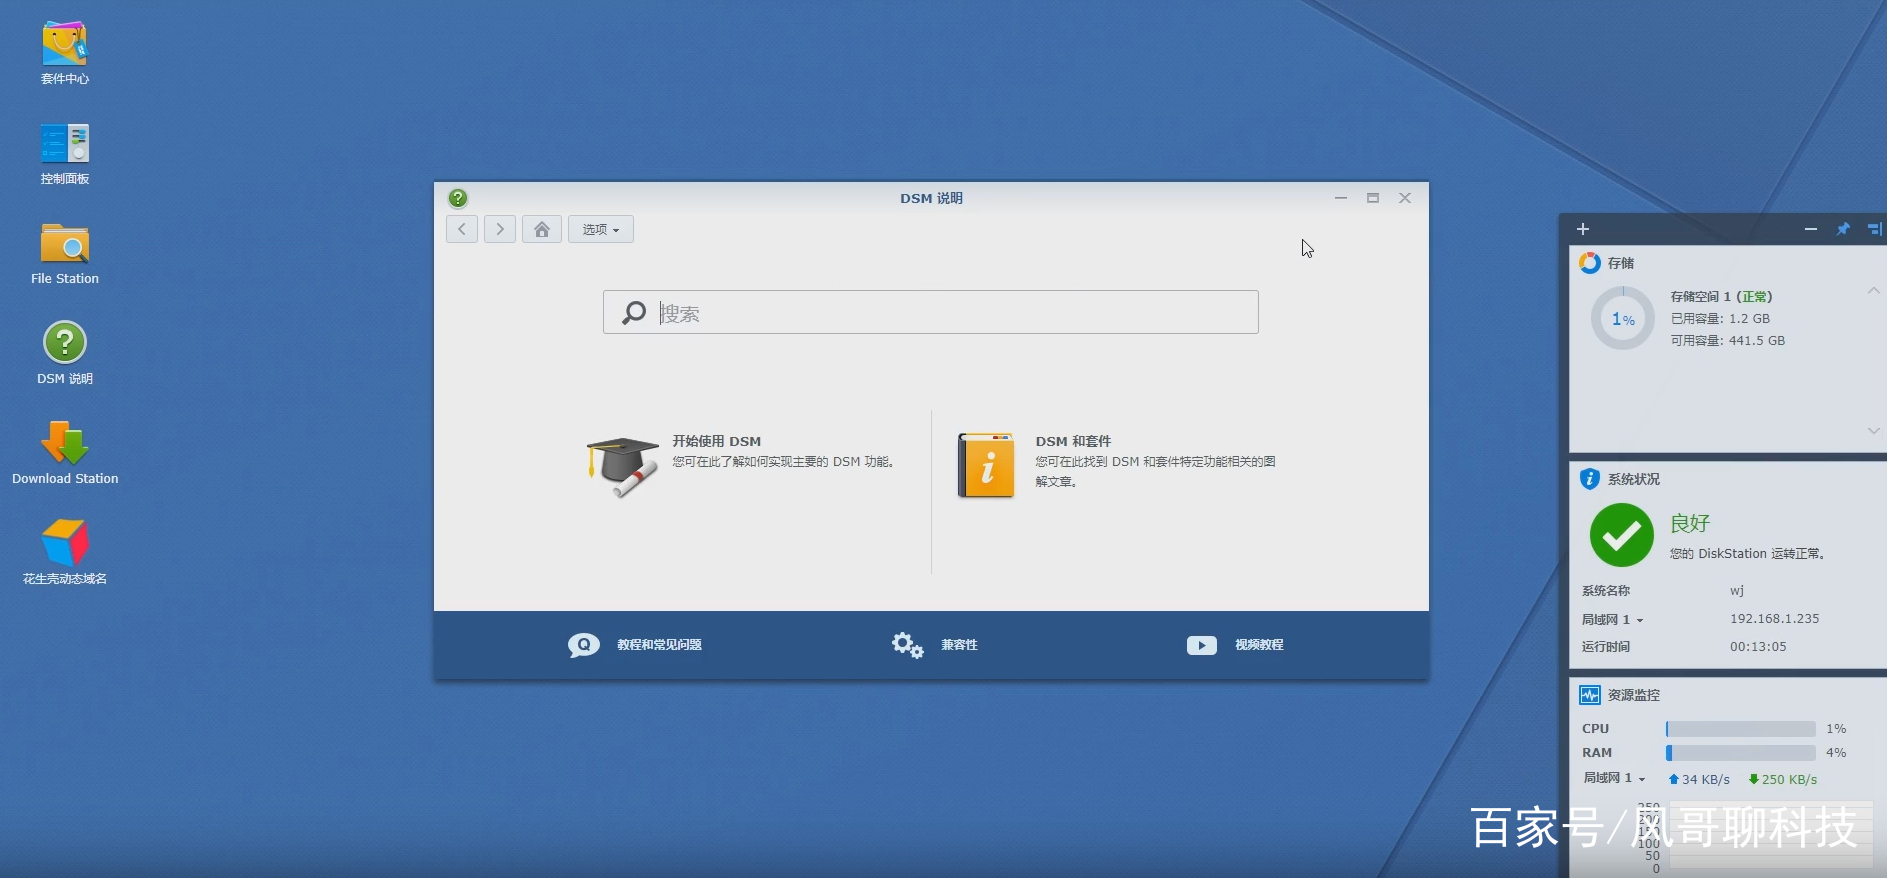
Task: Click the CPU usage bar
Action: [x=1740, y=729]
